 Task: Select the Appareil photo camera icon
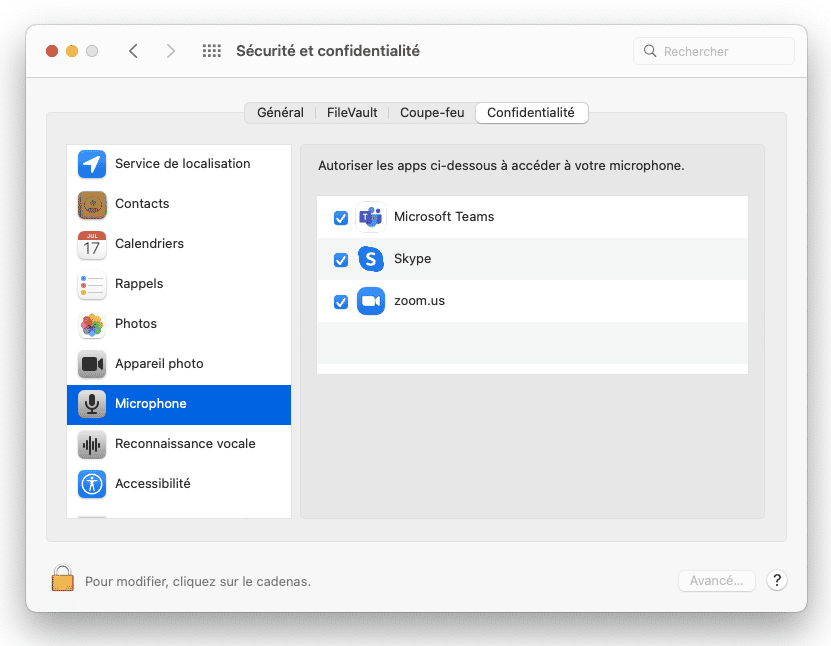coord(92,364)
